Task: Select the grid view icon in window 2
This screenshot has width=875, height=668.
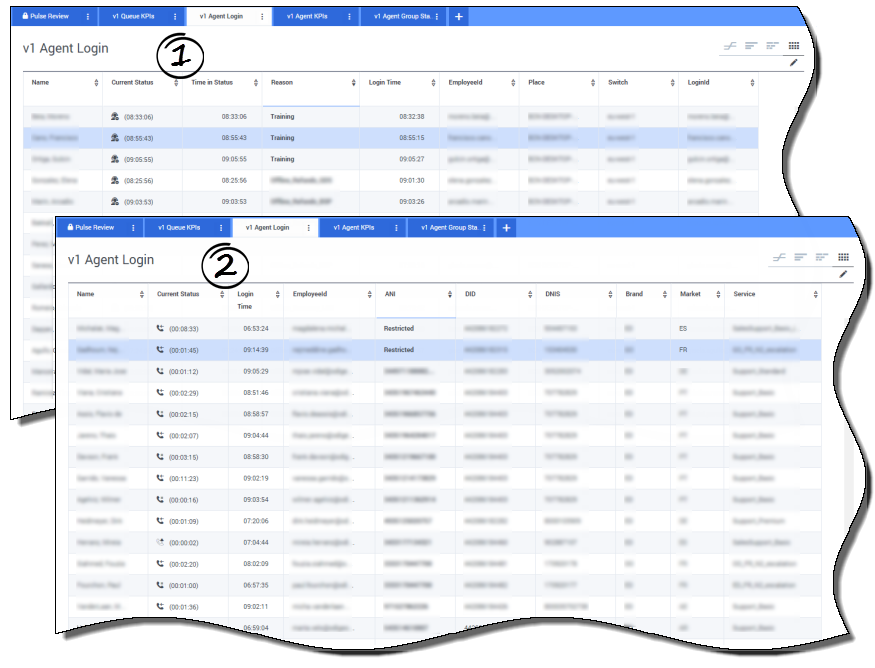Action: 843,257
